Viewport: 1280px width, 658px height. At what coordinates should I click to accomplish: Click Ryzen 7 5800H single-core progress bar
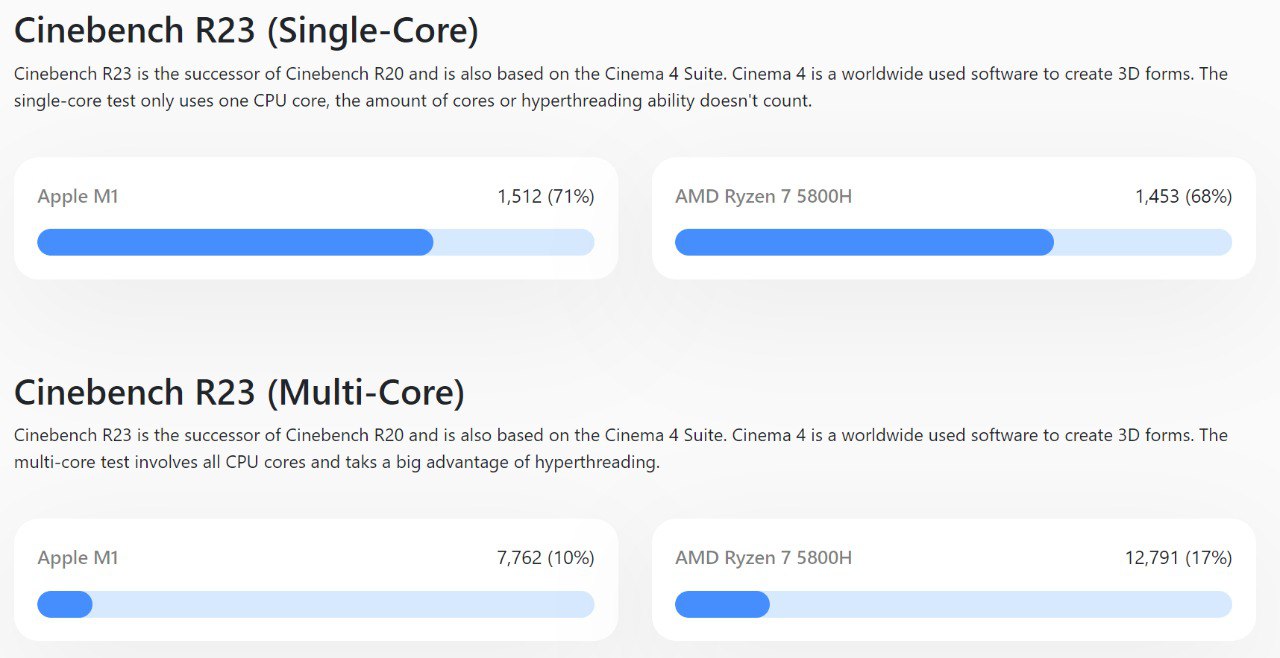tap(953, 242)
